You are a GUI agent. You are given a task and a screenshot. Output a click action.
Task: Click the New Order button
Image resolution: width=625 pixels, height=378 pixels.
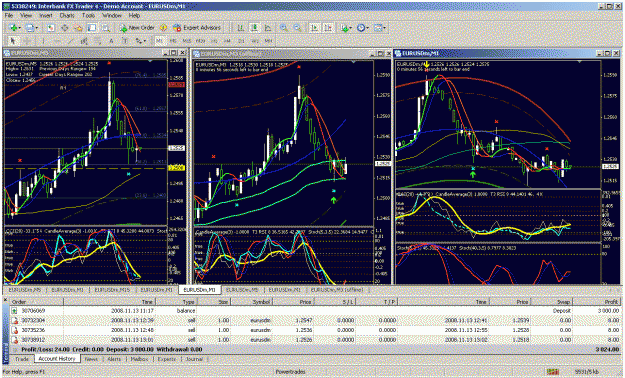[x=137, y=28]
